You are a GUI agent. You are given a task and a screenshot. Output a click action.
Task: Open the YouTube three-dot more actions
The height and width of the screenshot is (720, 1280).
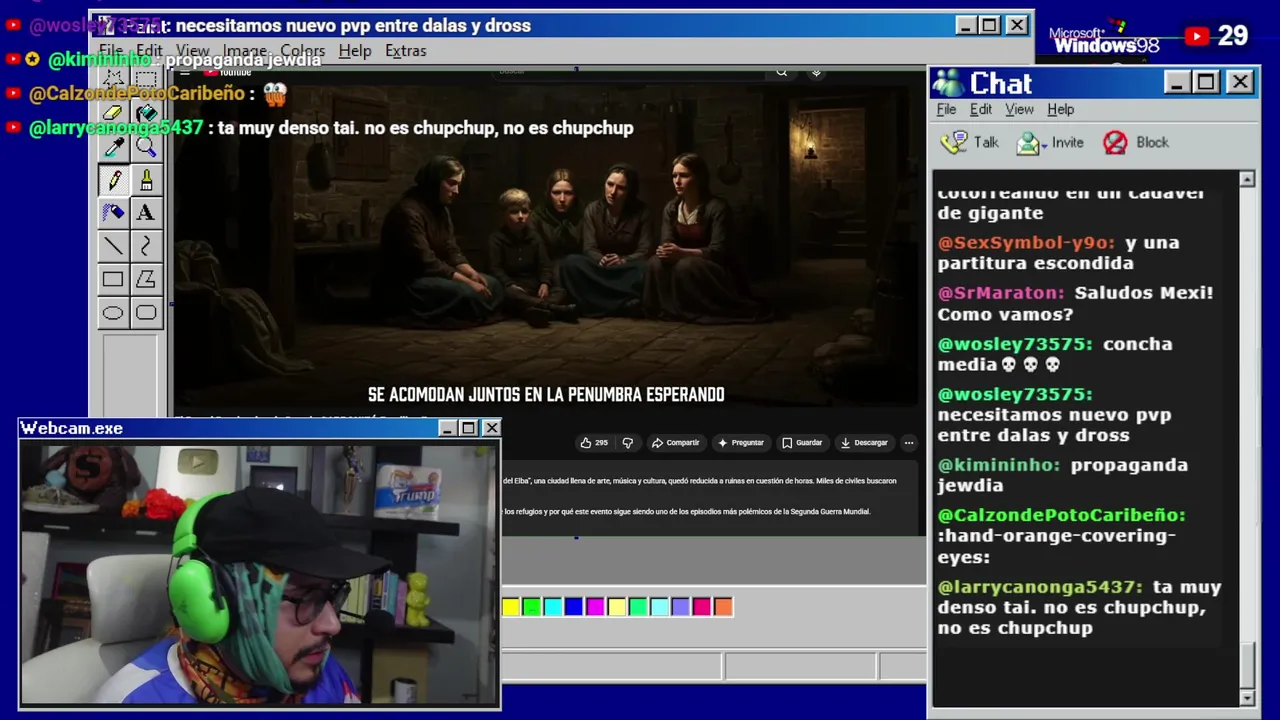point(908,442)
